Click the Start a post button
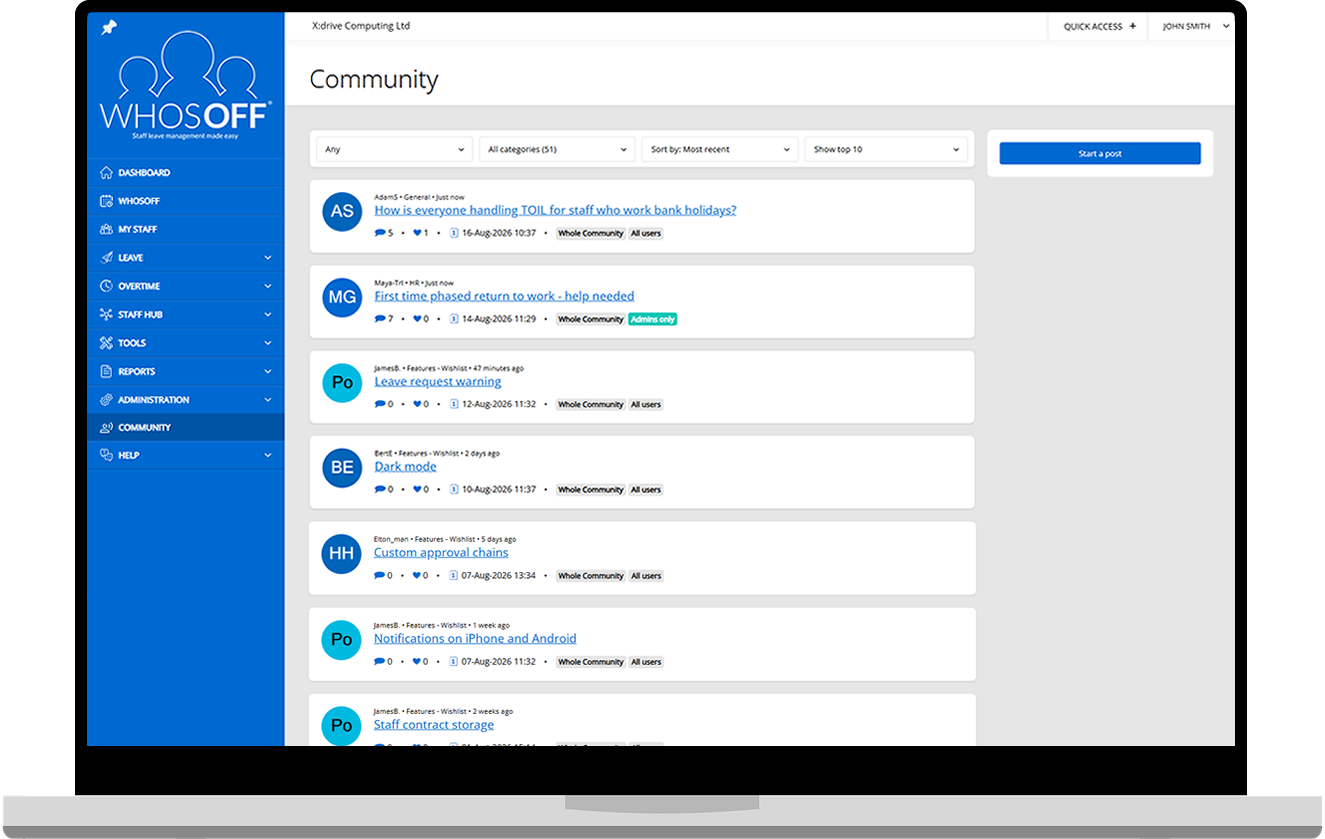Viewport: 1325px width, 839px height. tap(1100, 154)
